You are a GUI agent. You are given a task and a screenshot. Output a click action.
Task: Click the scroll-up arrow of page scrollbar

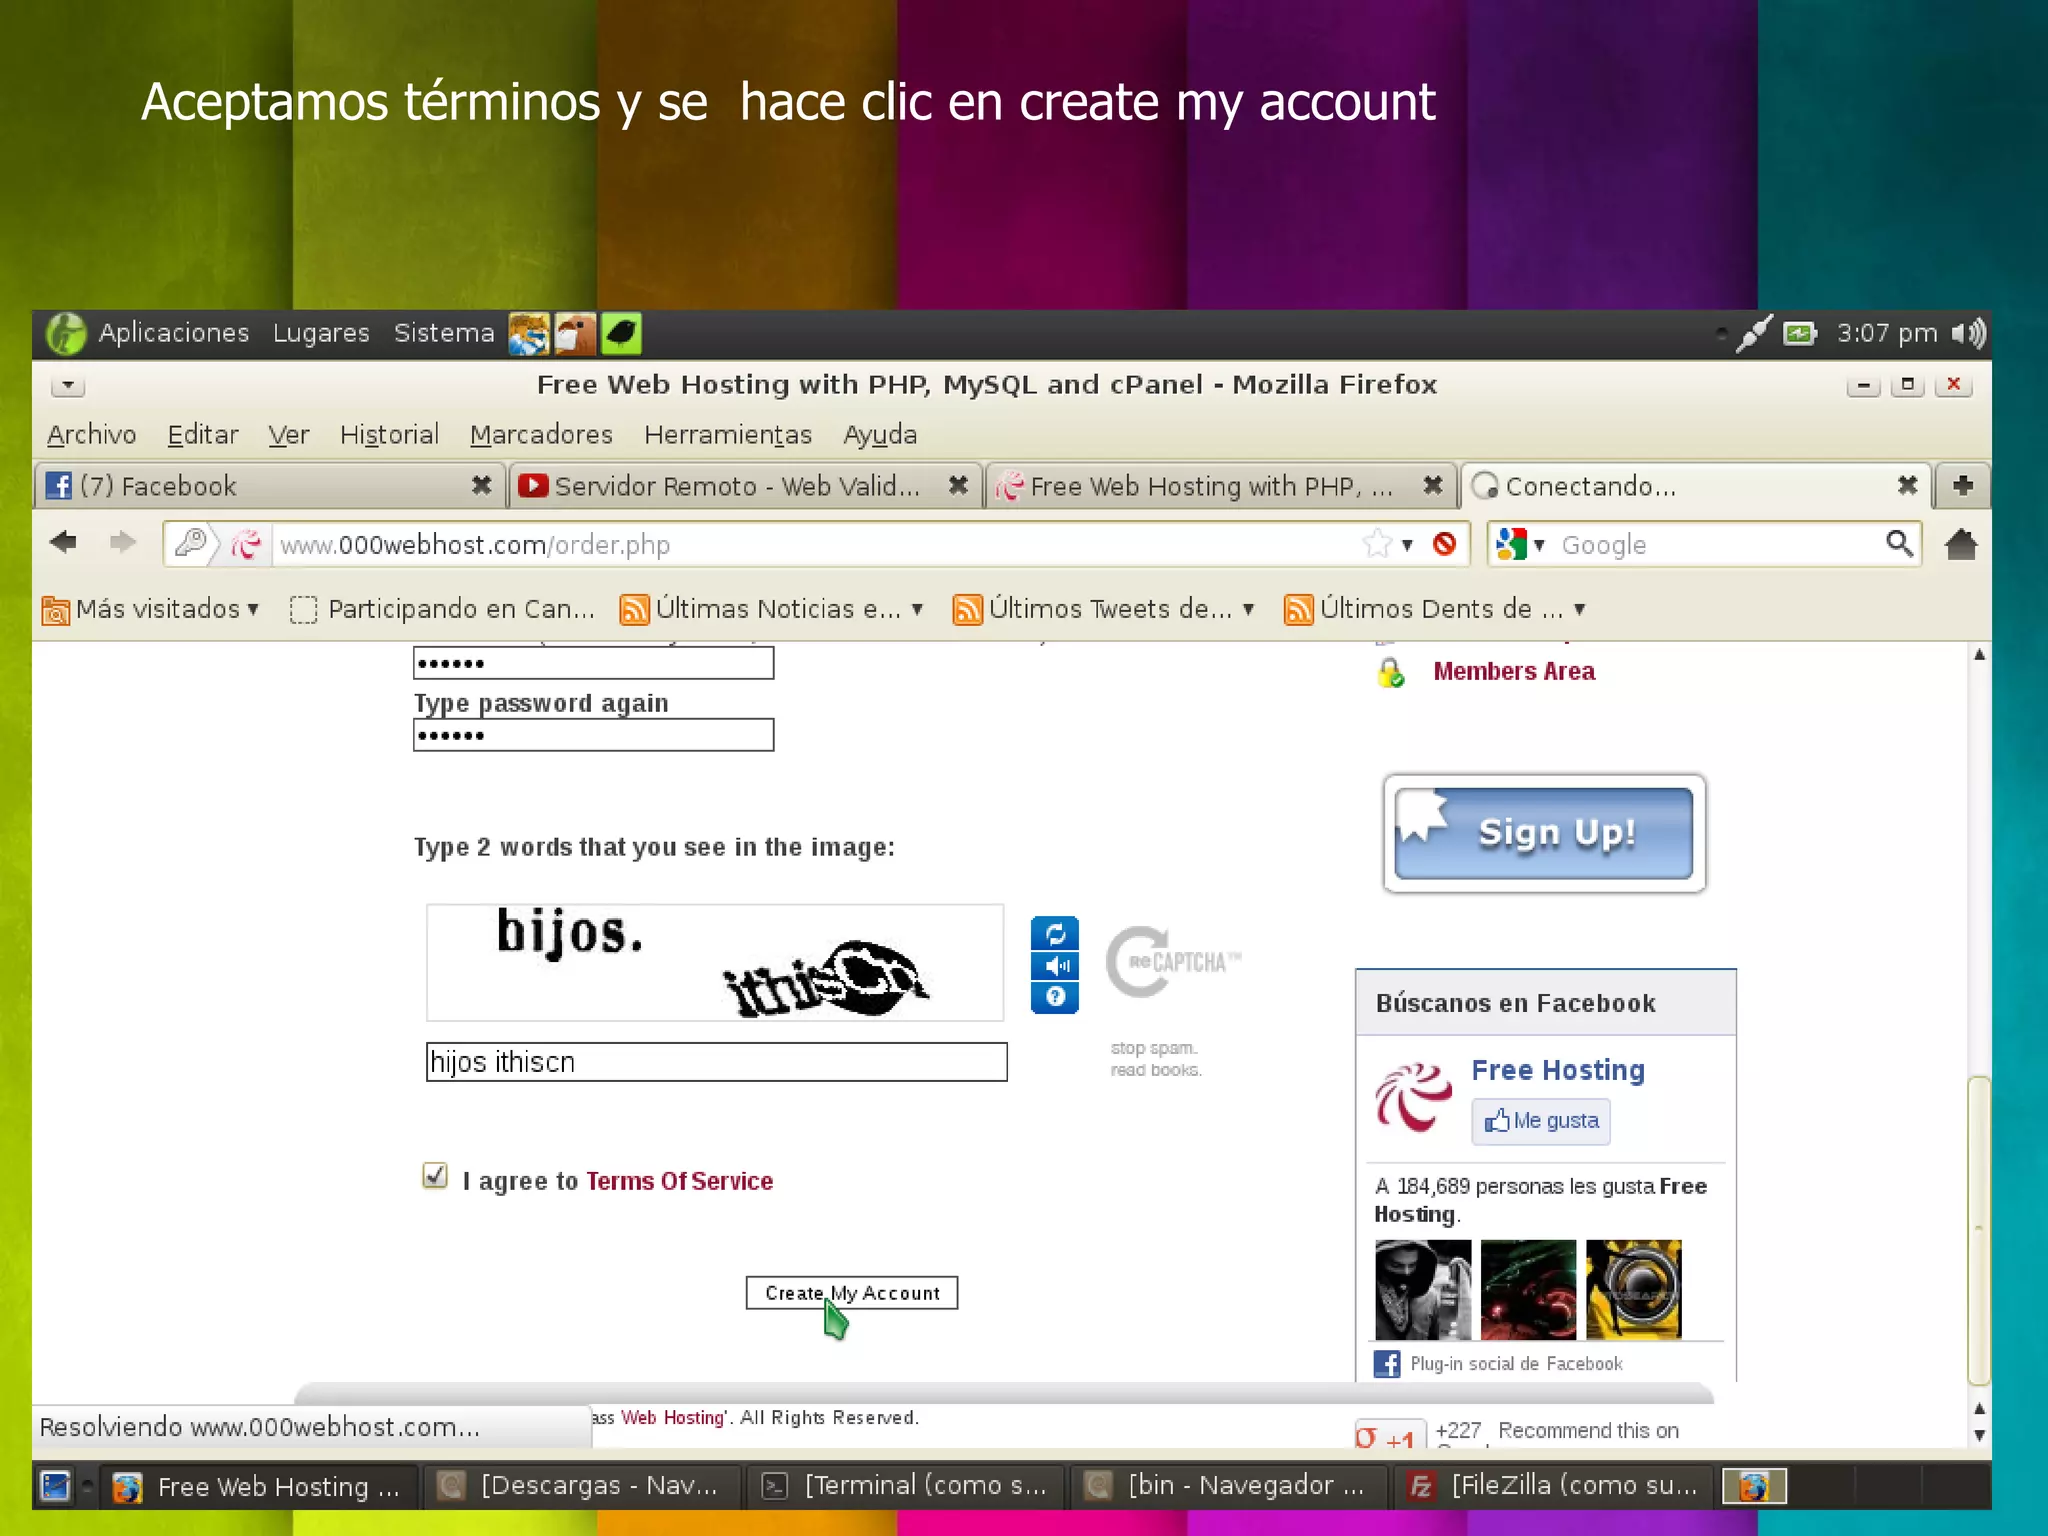pos(1979,654)
